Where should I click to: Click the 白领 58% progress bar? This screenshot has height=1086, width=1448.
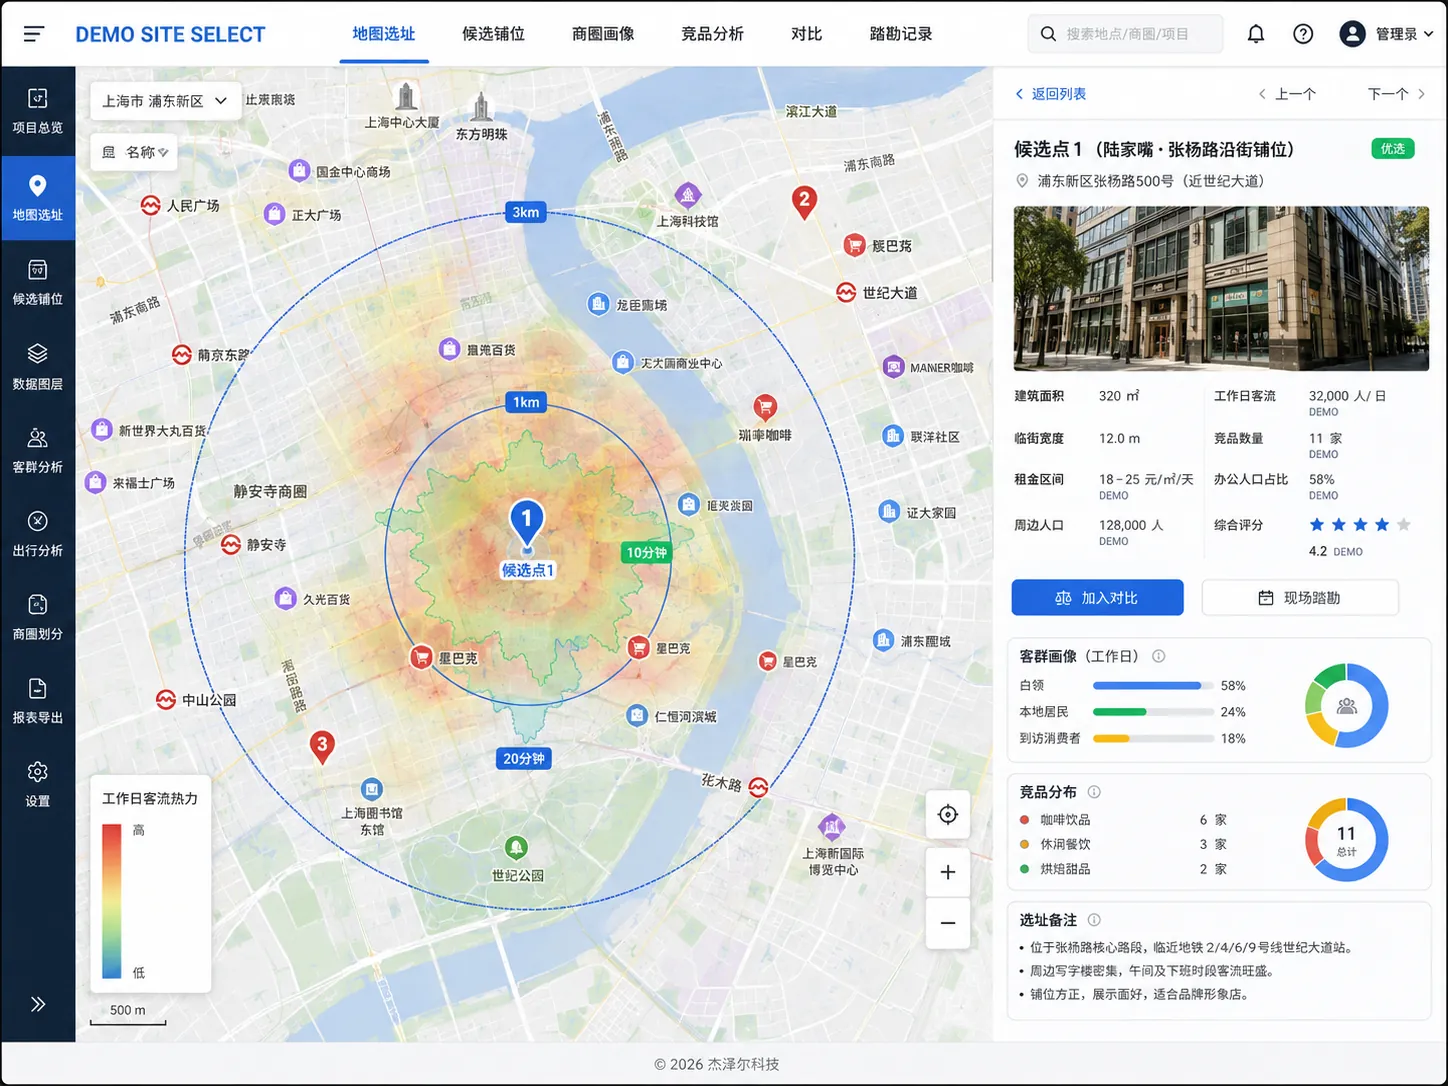[x=1154, y=686]
